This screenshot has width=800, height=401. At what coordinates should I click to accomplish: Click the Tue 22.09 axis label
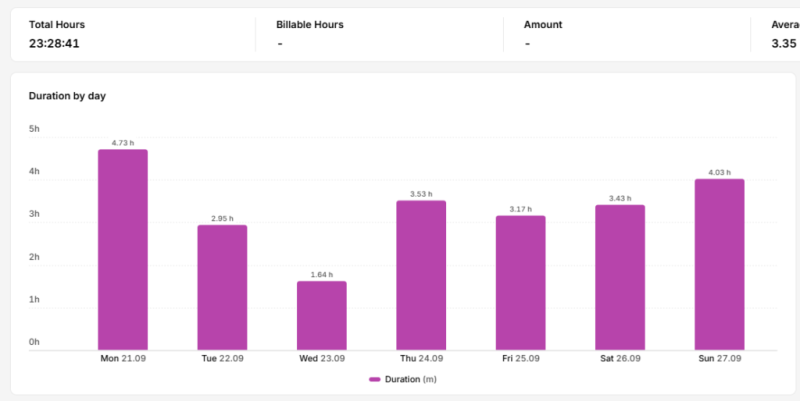point(222,359)
